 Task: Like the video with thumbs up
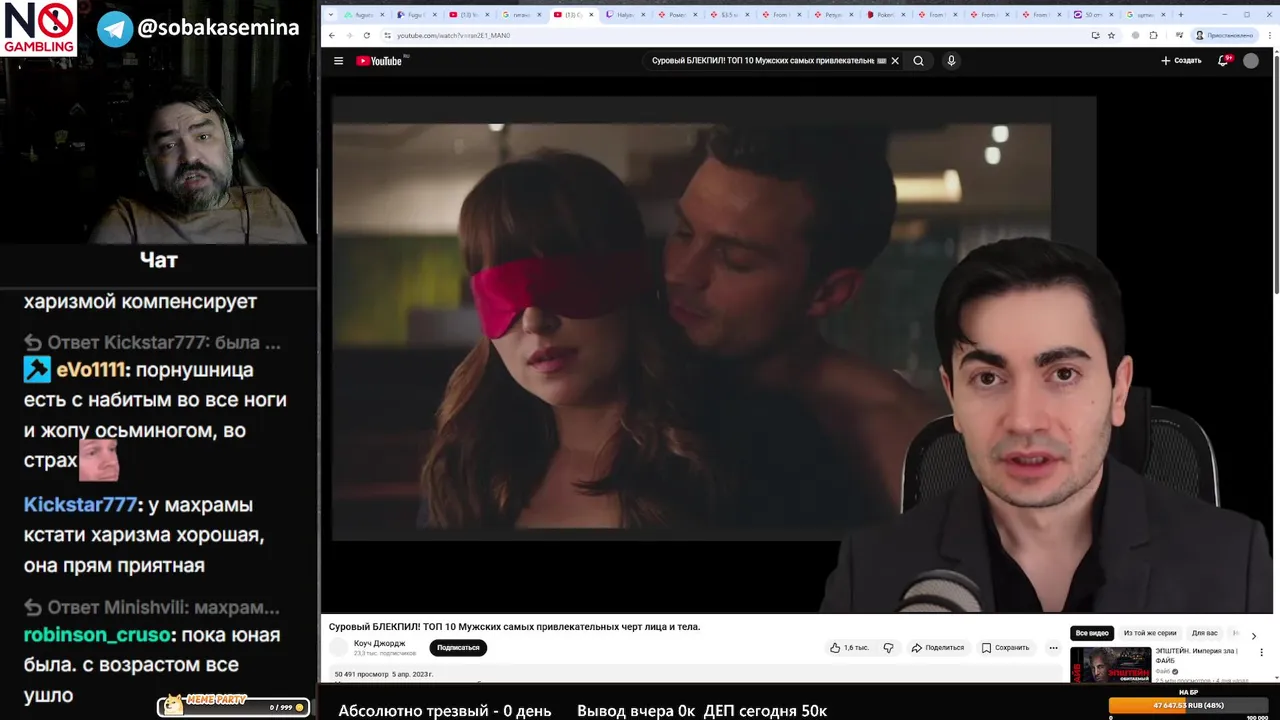click(849, 648)
